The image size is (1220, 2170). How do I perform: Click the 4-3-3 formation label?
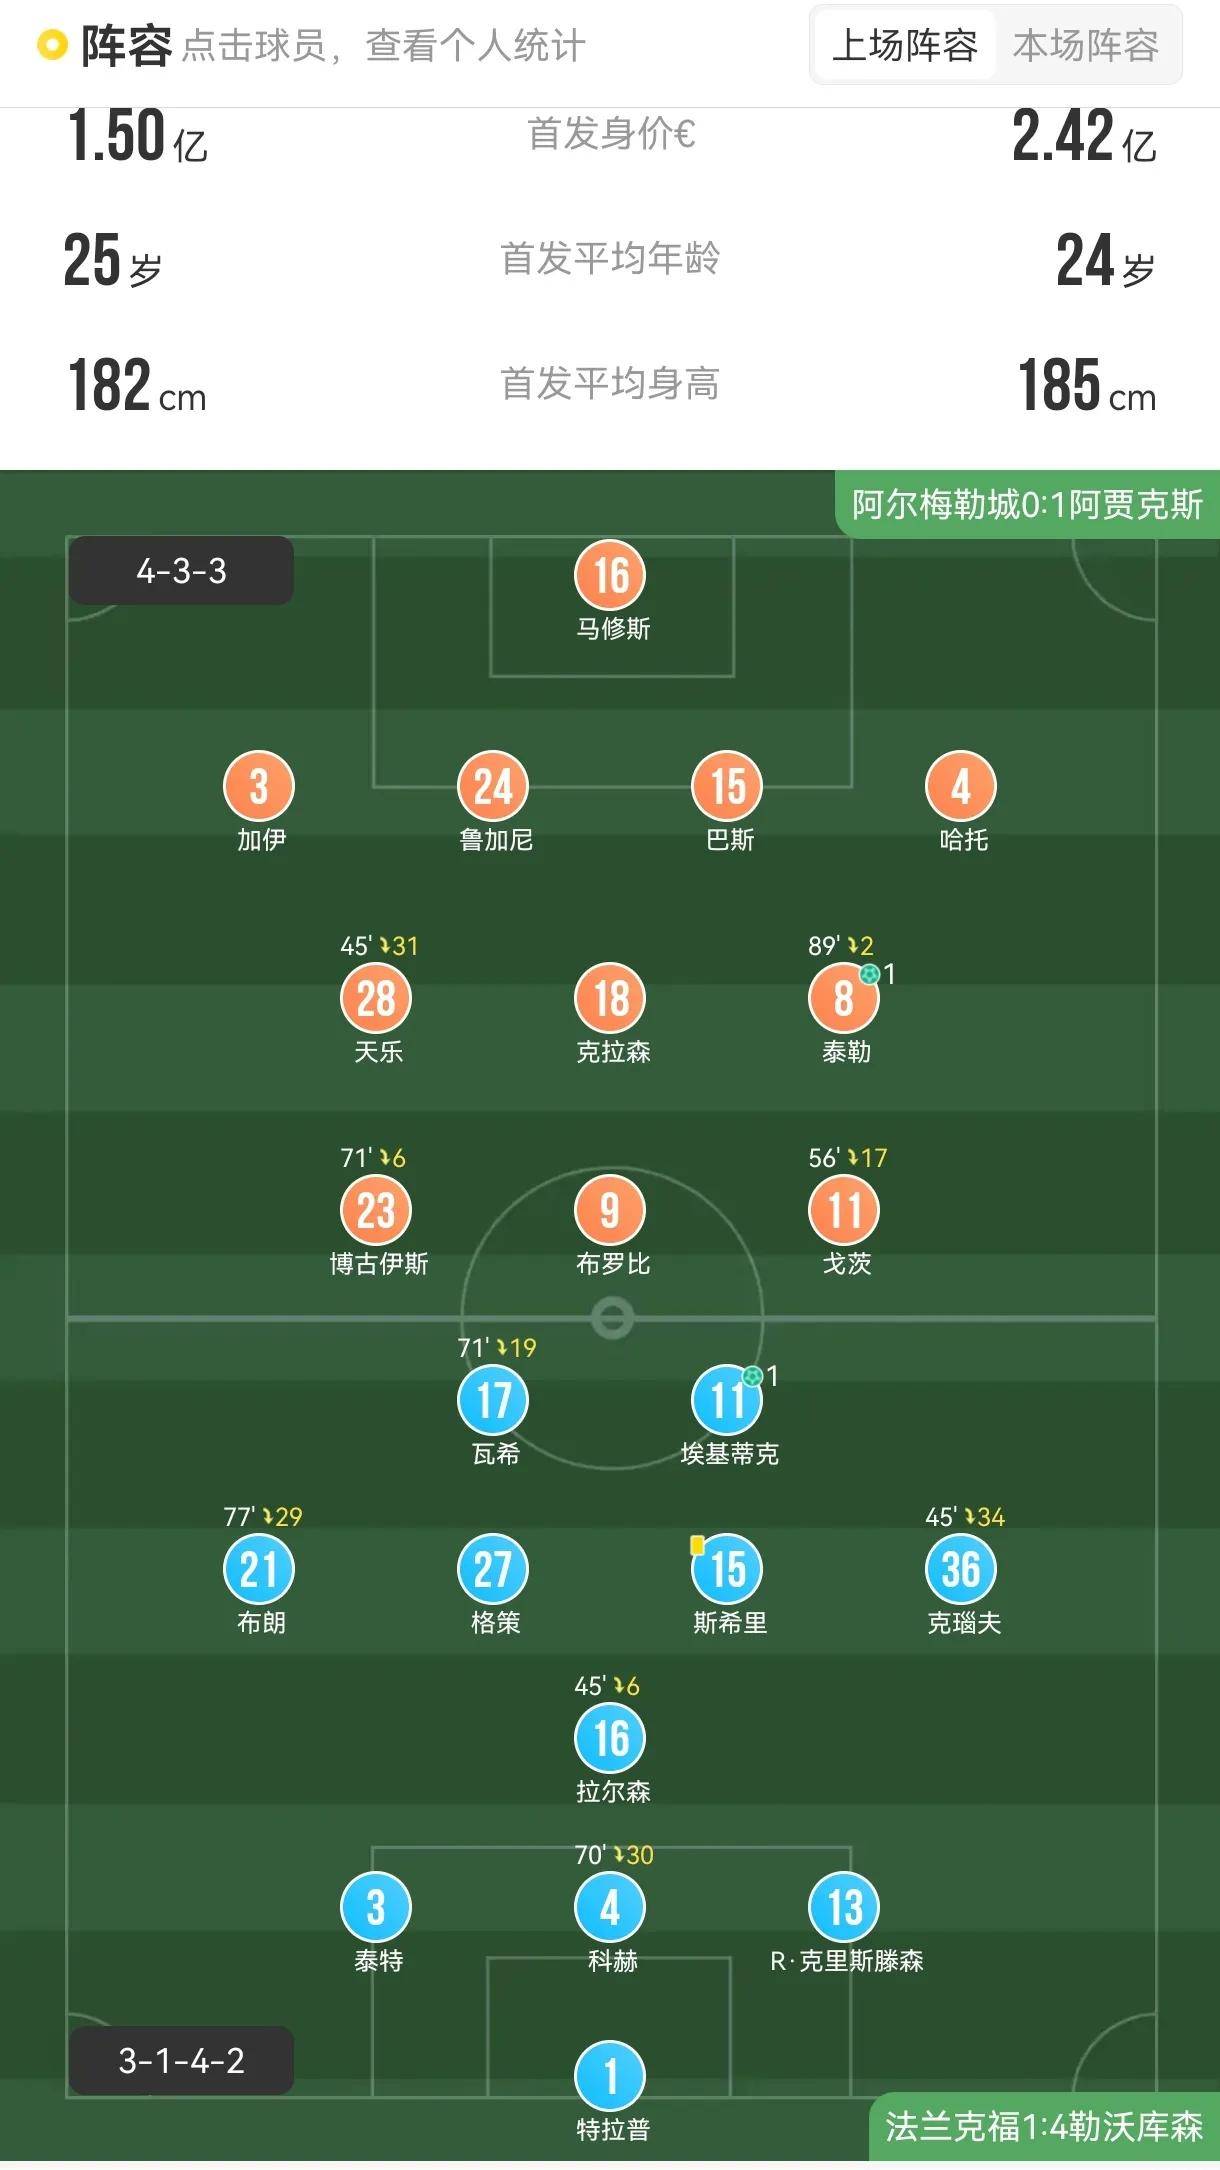click(x=180, y=570)
